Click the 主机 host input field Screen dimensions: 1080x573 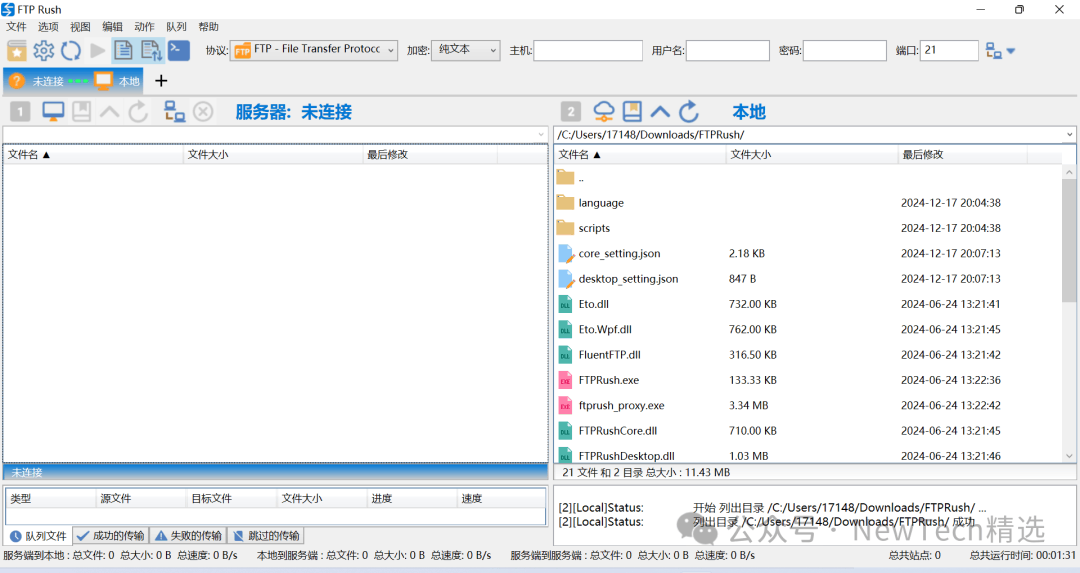click(x=587, y=51)
